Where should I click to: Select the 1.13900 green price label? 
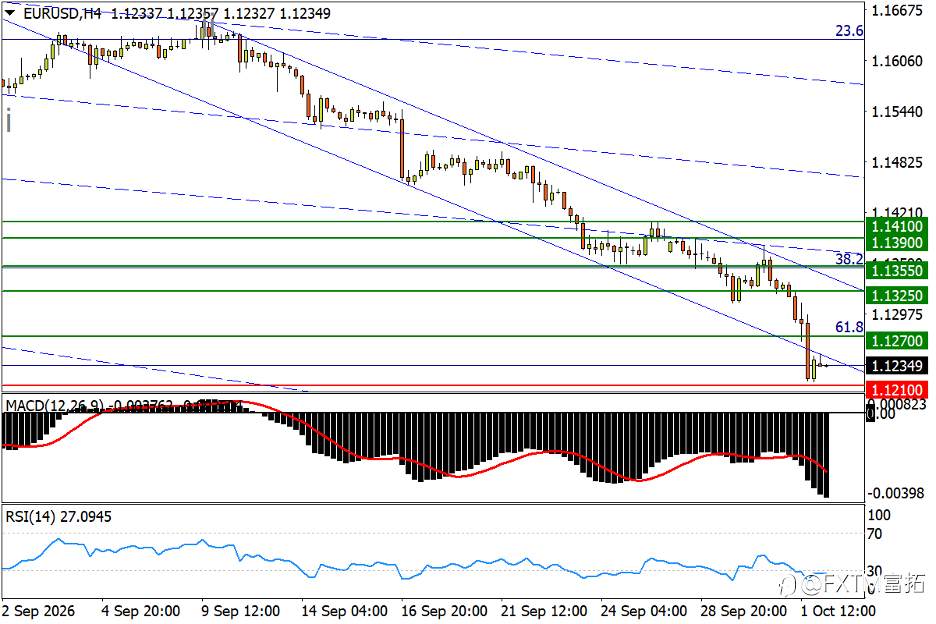(897, 243)
